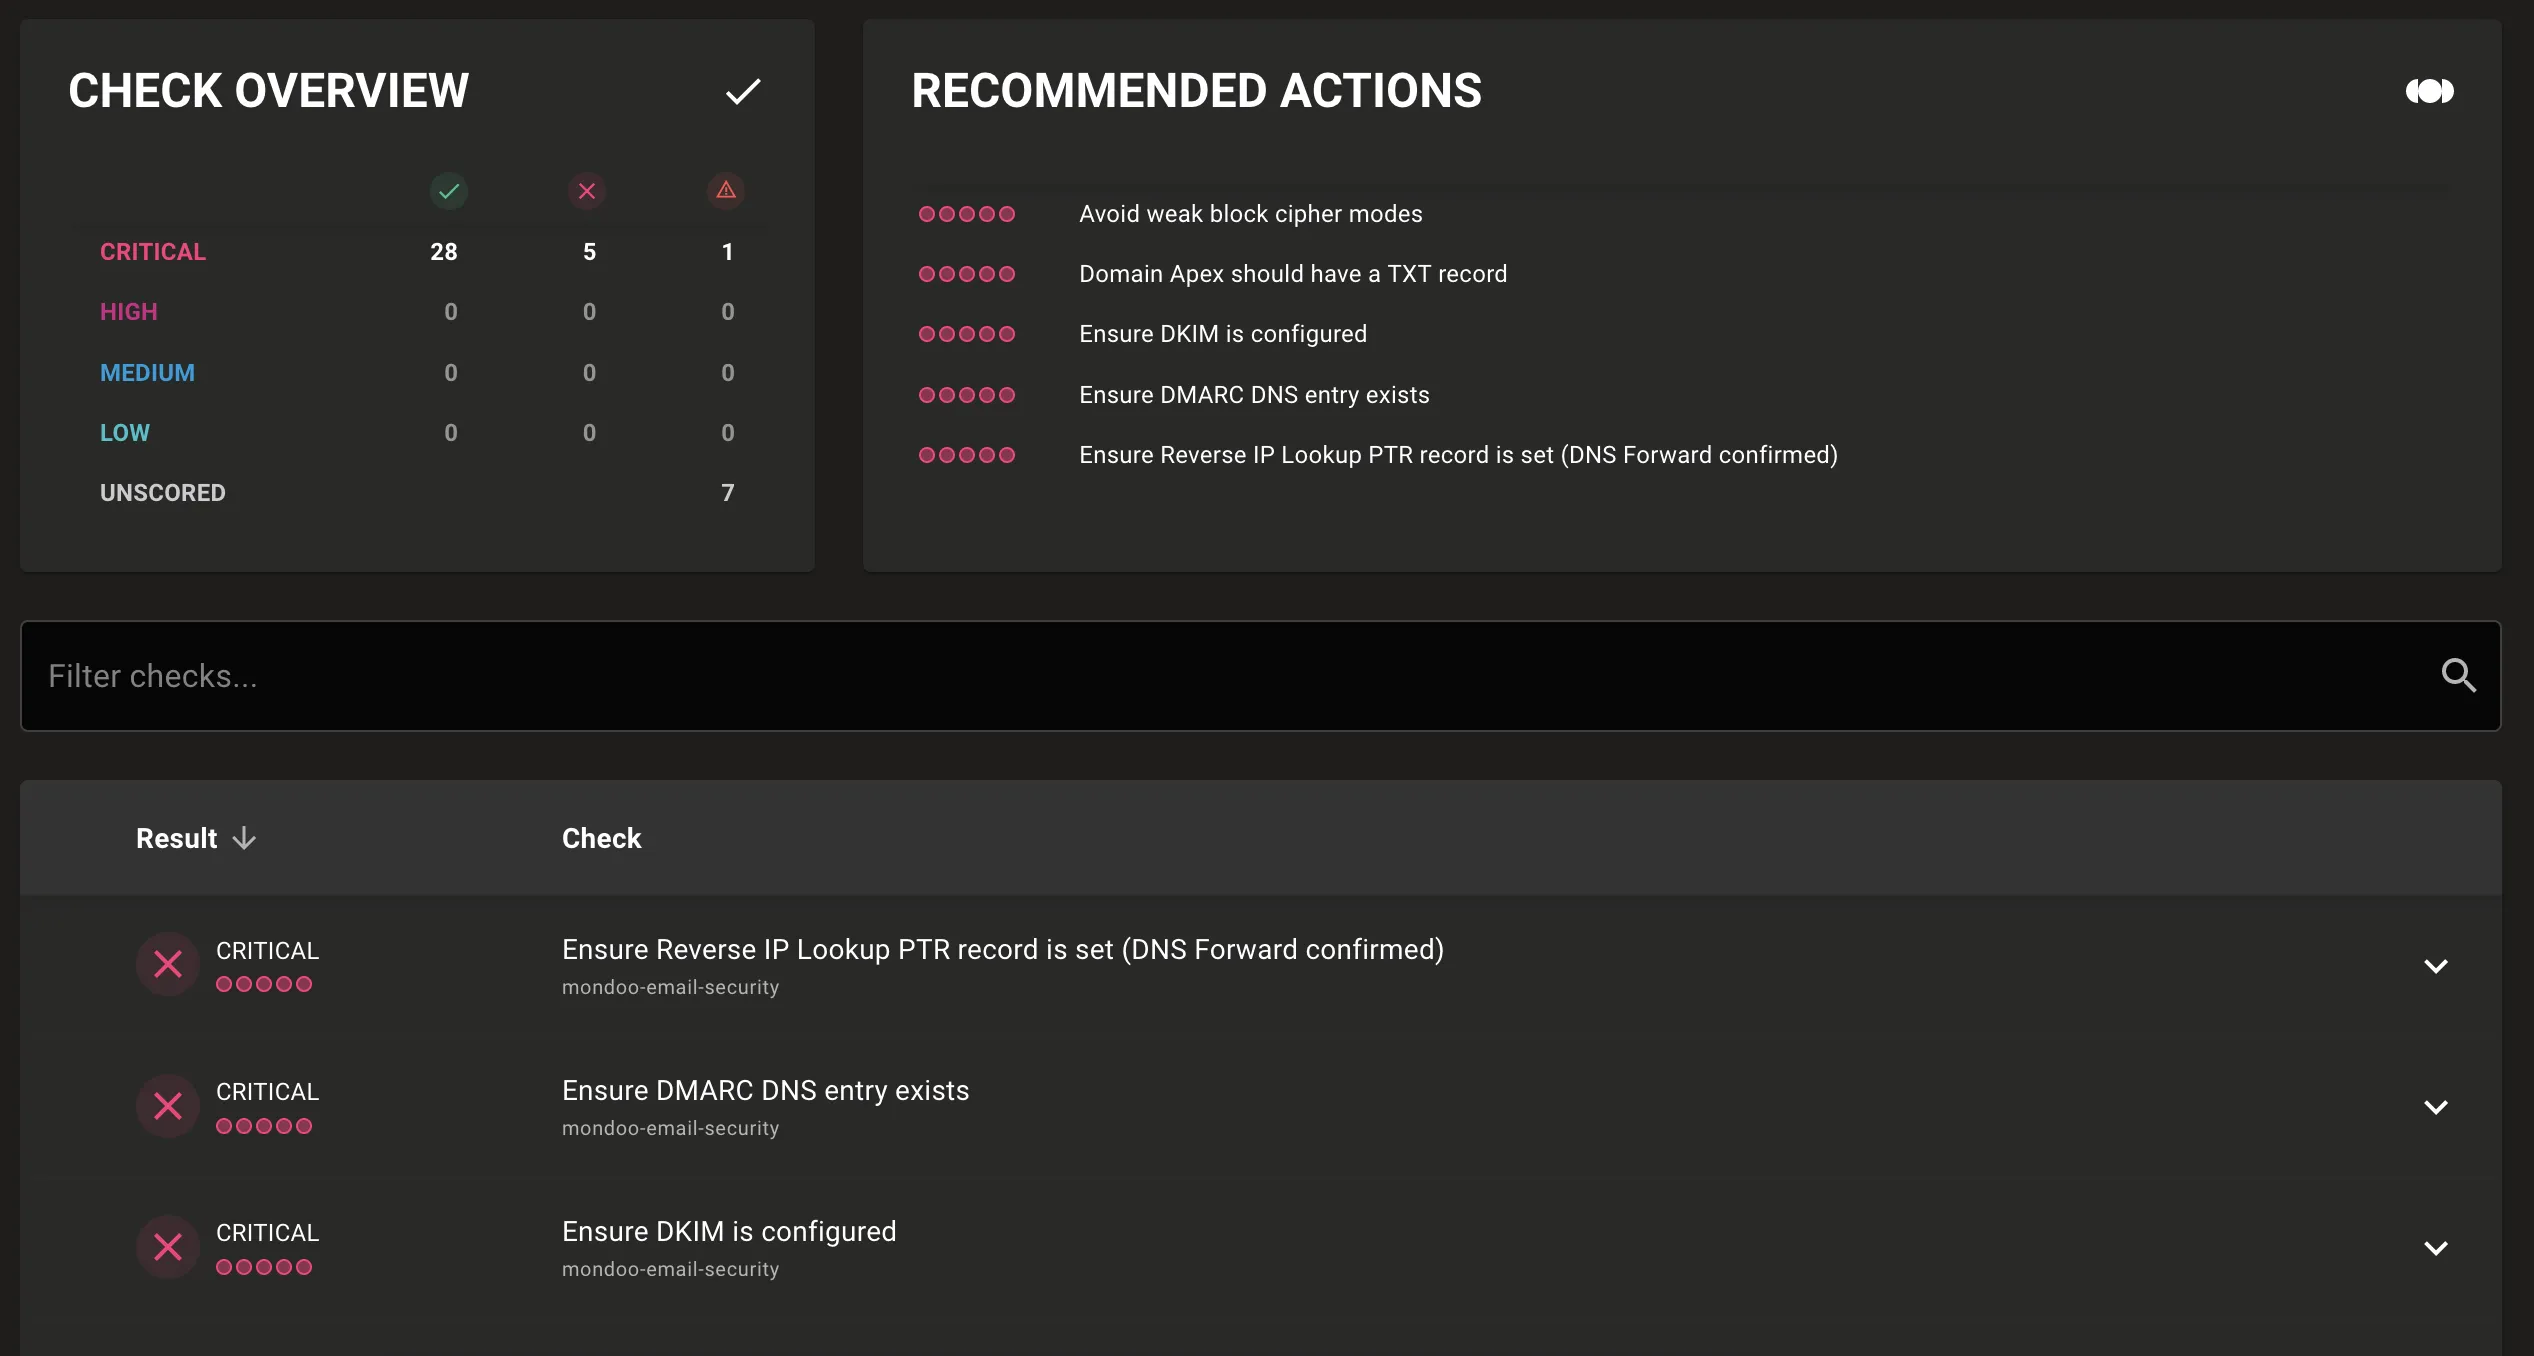Expand the Reverse IP Lookup PTR check row

[2435, 965]
